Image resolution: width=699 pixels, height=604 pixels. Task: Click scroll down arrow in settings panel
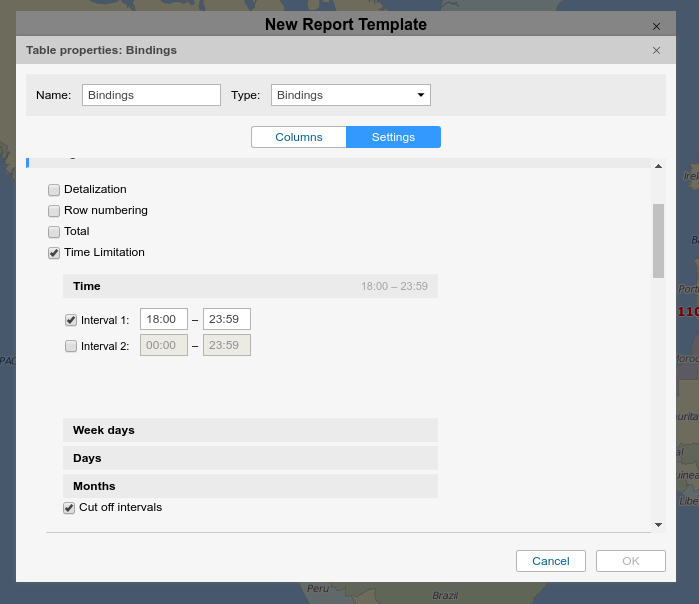pyautogui.click(x=658, y=524)
